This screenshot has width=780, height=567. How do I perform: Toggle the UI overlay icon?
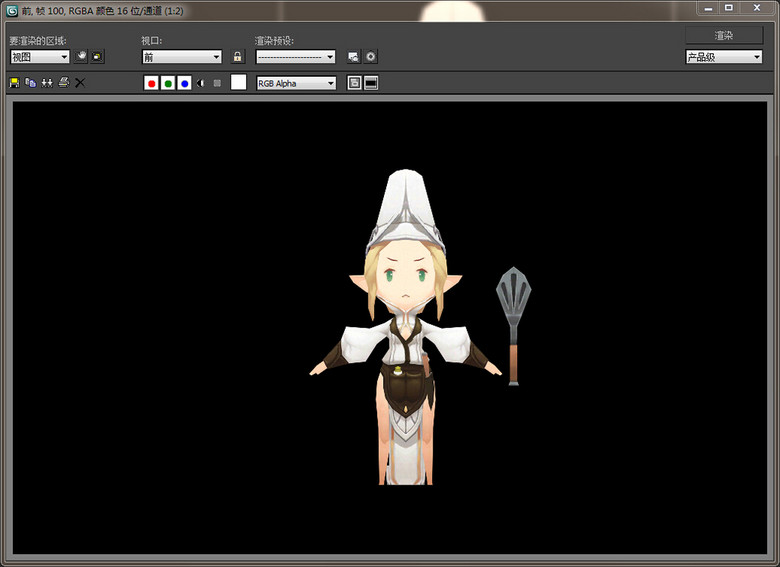(x=354, y=83)
